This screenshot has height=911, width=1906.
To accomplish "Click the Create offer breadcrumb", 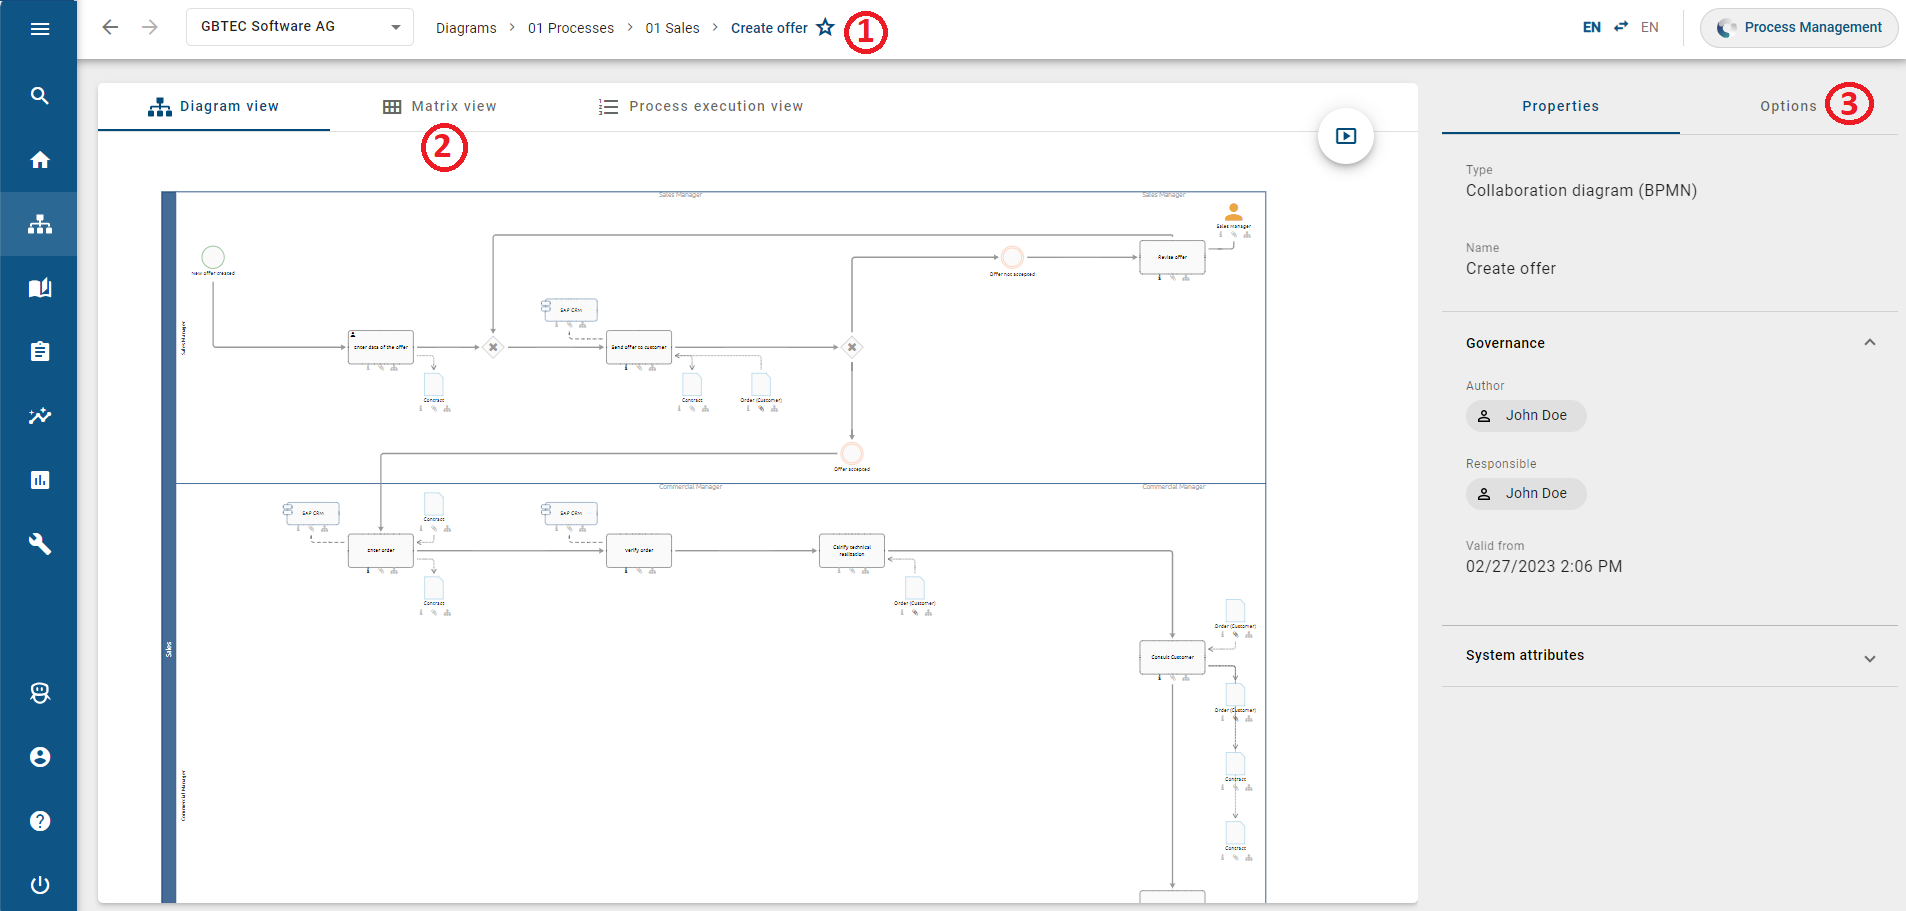I will (x=769, y=28).
